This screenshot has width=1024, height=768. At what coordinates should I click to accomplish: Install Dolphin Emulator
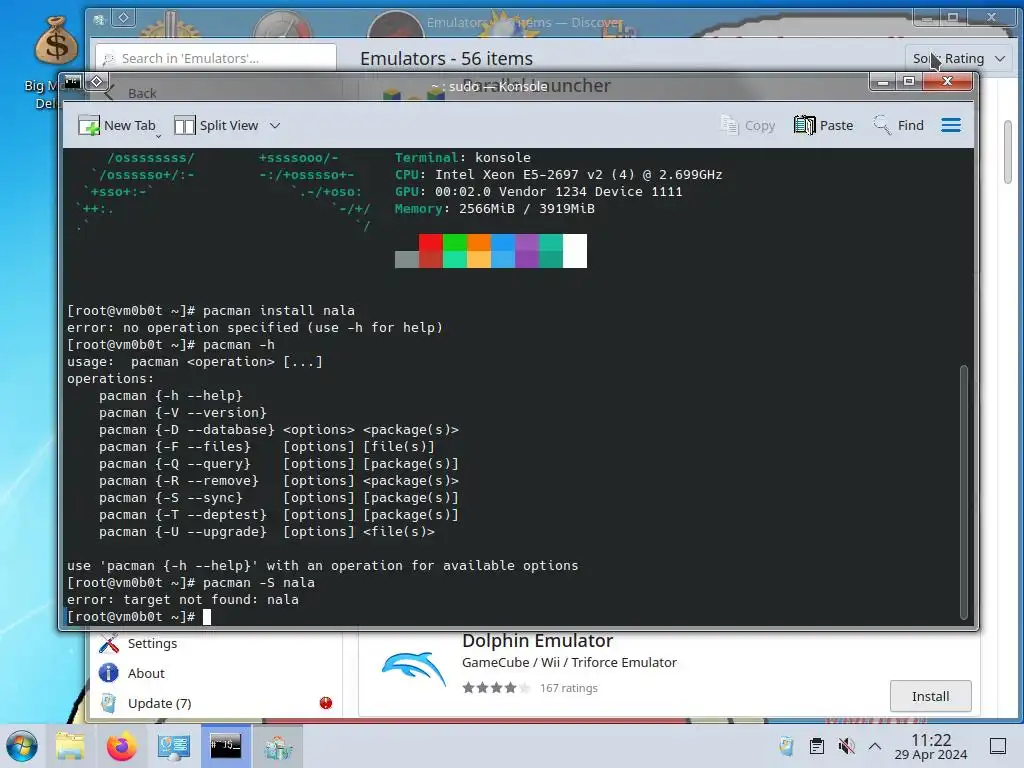tap(930, 696)
